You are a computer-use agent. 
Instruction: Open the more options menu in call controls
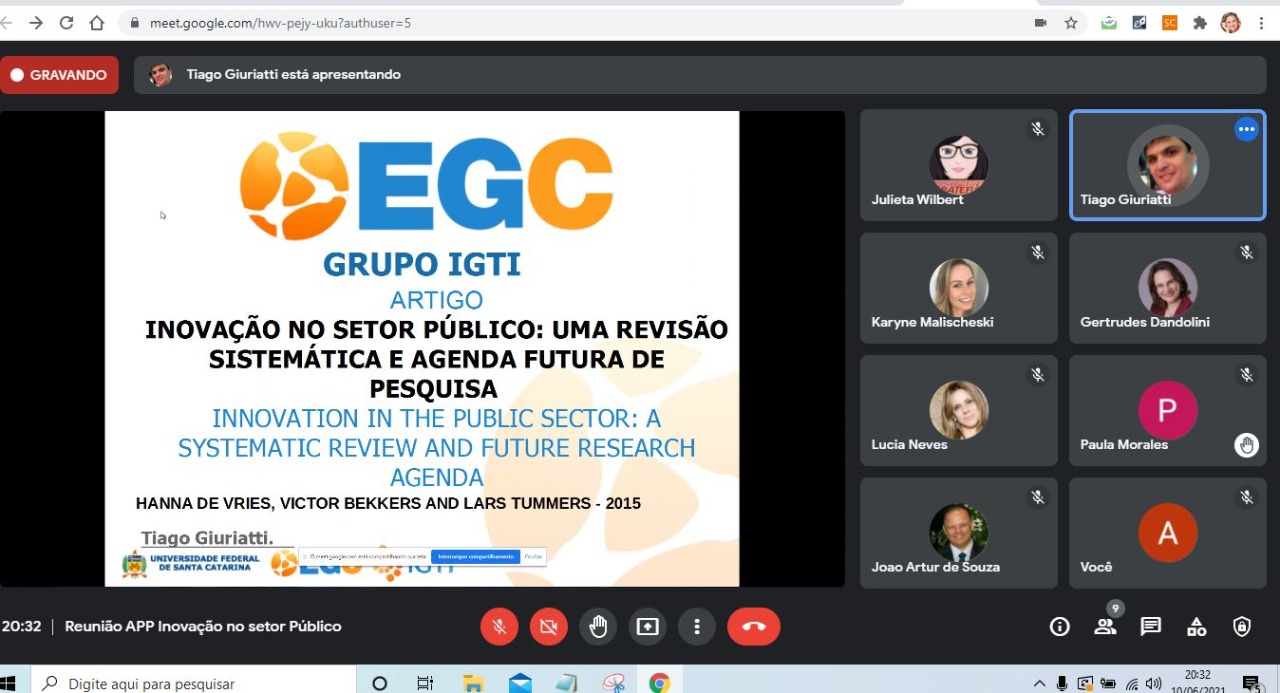pos(697,626)
